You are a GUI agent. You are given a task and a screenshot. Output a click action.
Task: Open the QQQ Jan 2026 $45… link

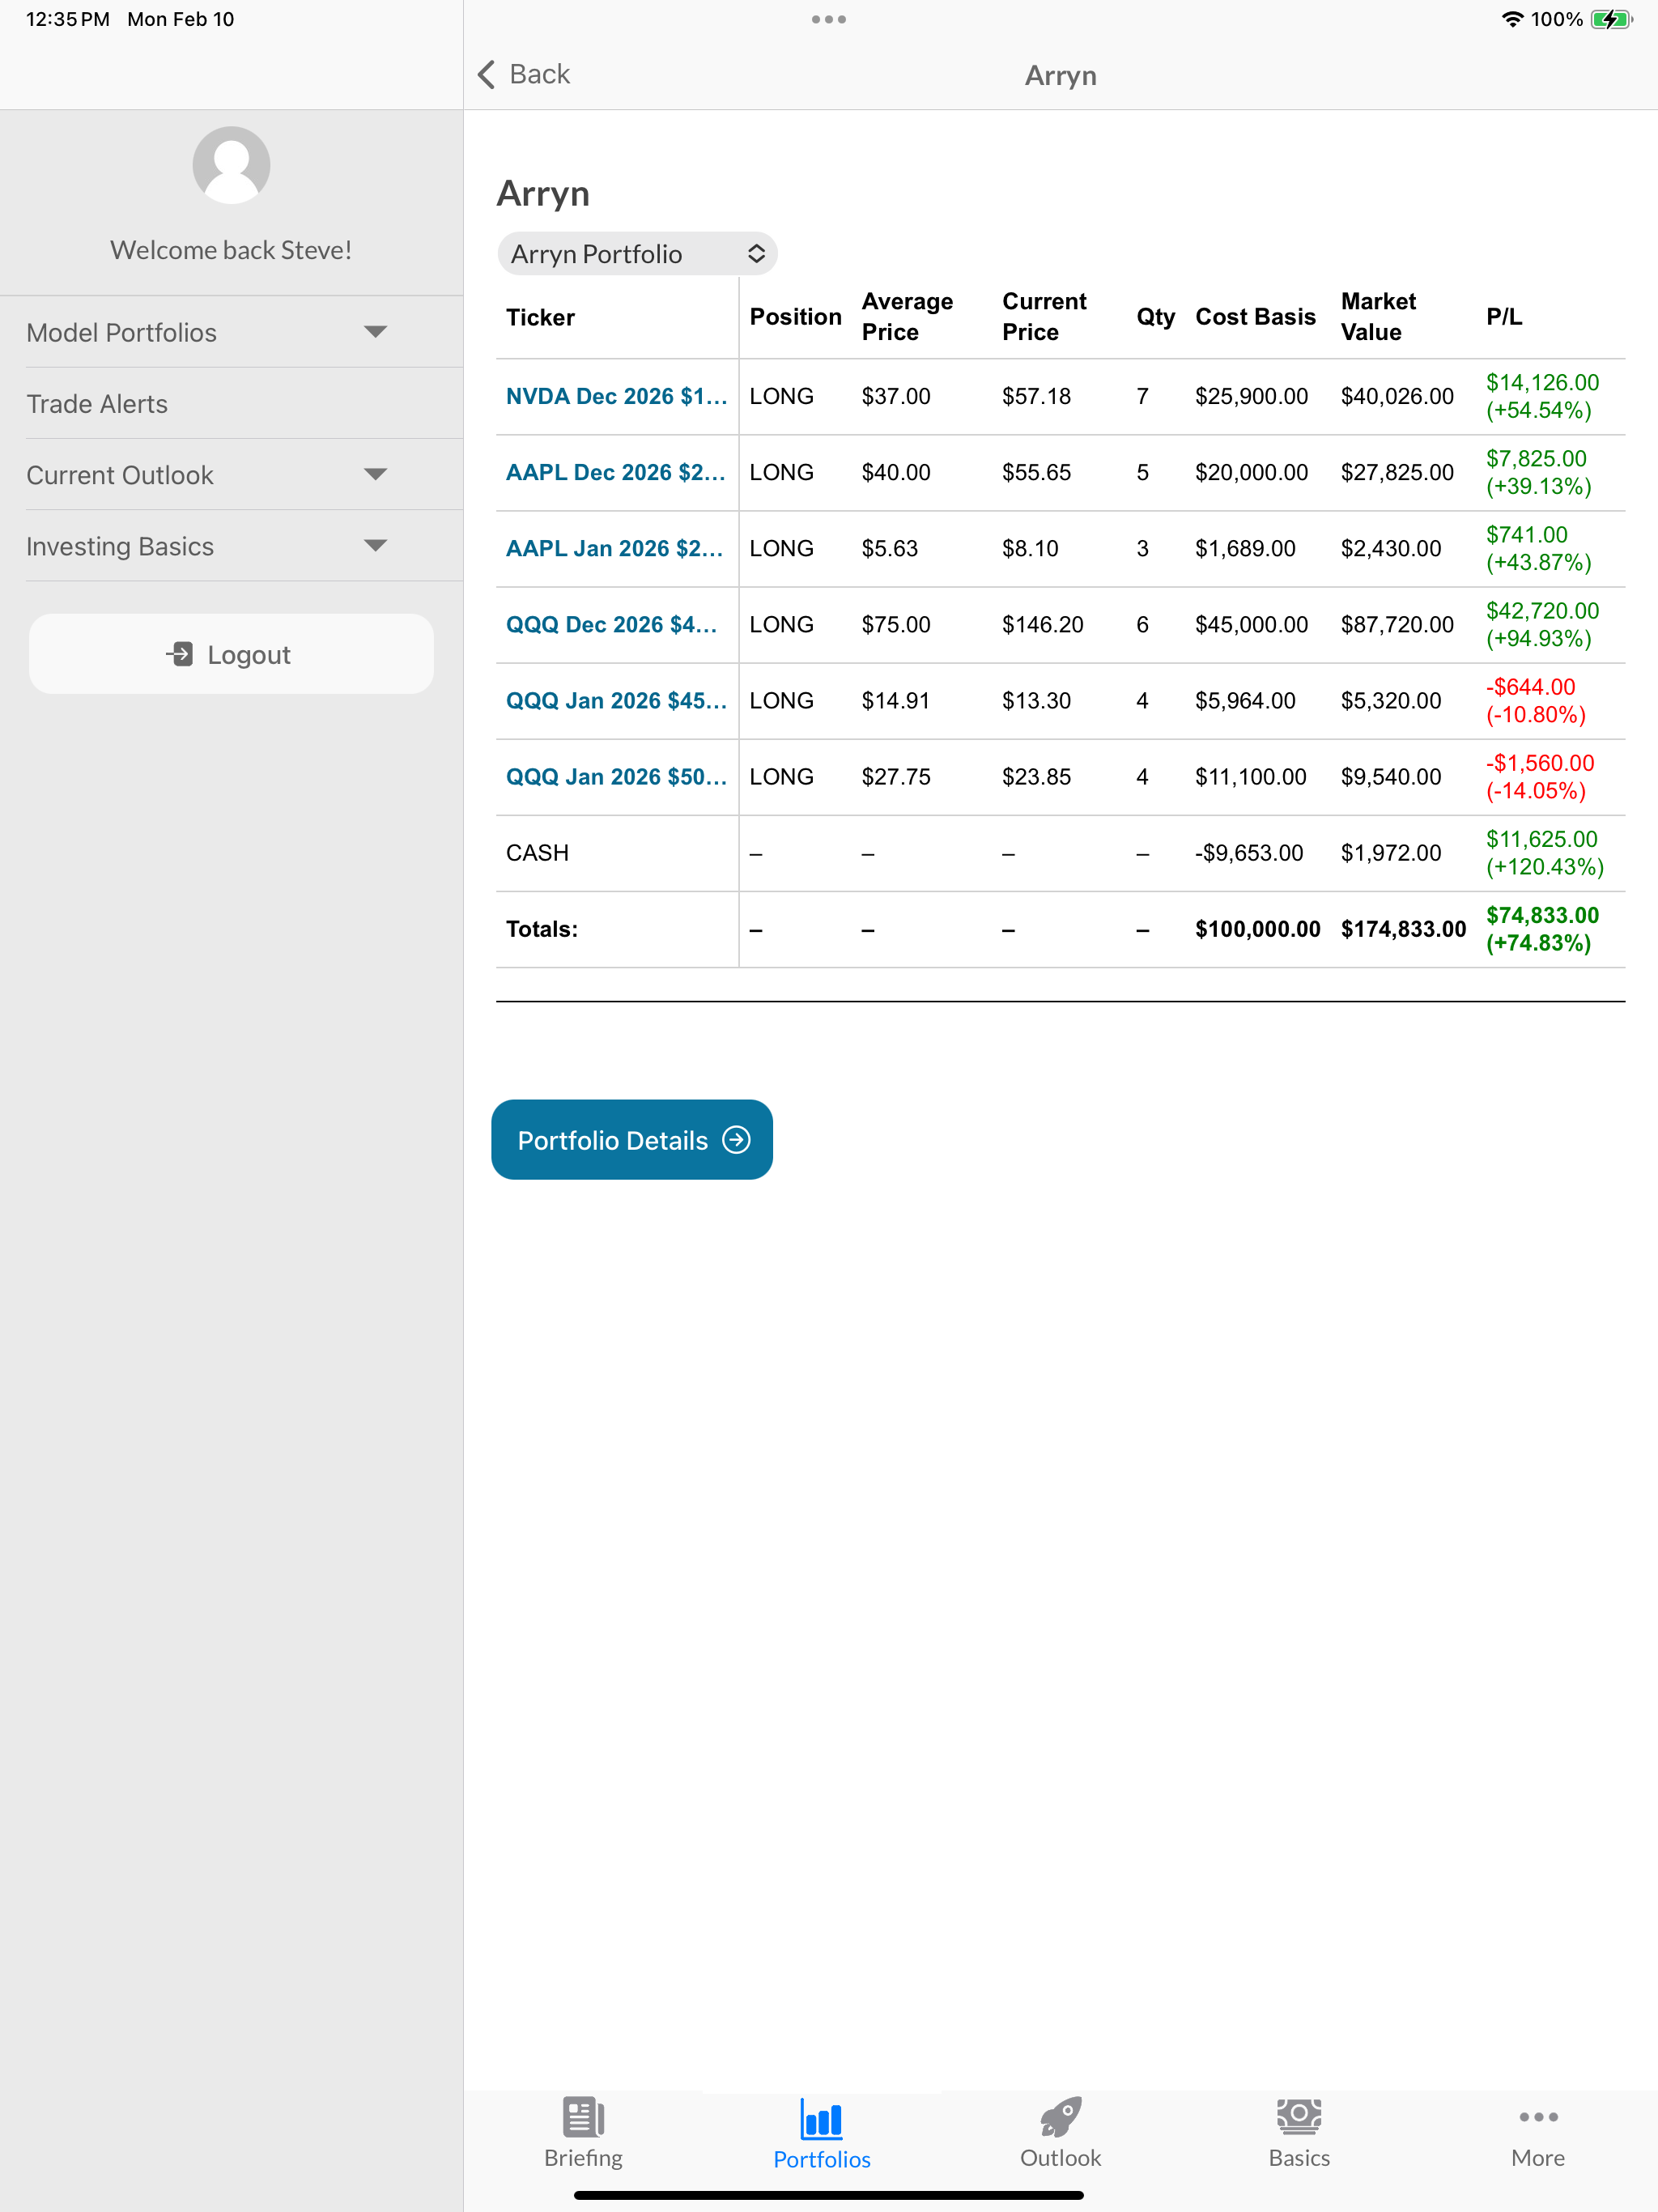pyautogui.click(x=616, y=700)
